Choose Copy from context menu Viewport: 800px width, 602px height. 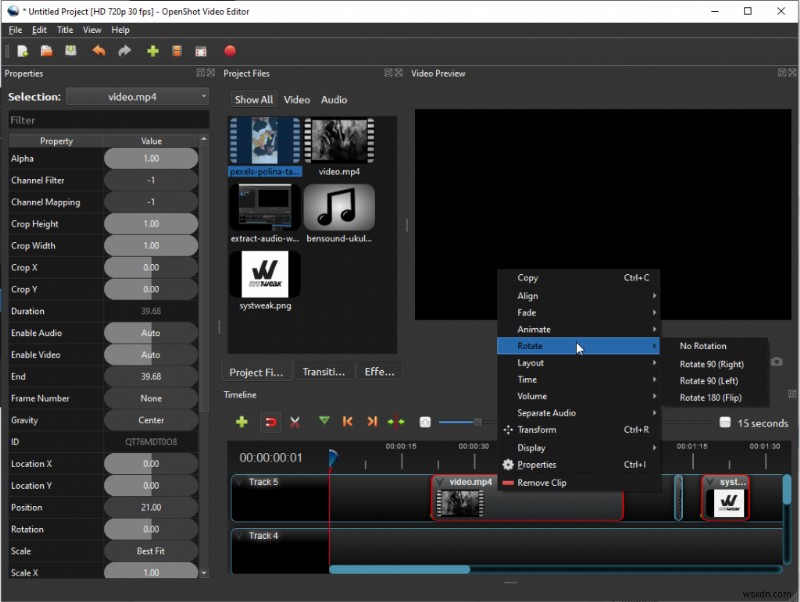(x=579, y=278)
